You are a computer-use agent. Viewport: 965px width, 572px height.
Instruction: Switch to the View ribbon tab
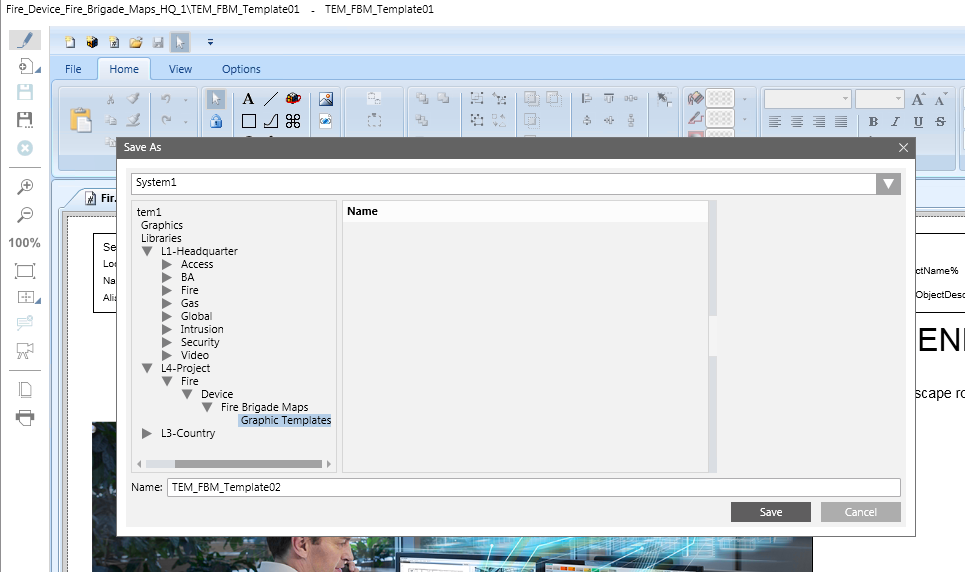click(x=180, y=69)
